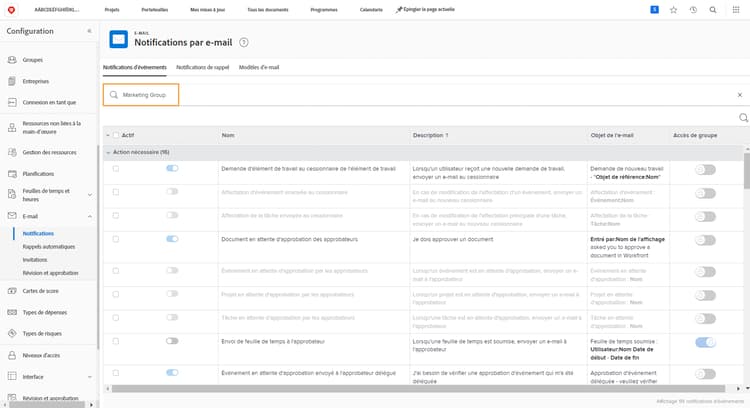Open the Calendaris menu item
Screen dimensions: 750x408
371,10
